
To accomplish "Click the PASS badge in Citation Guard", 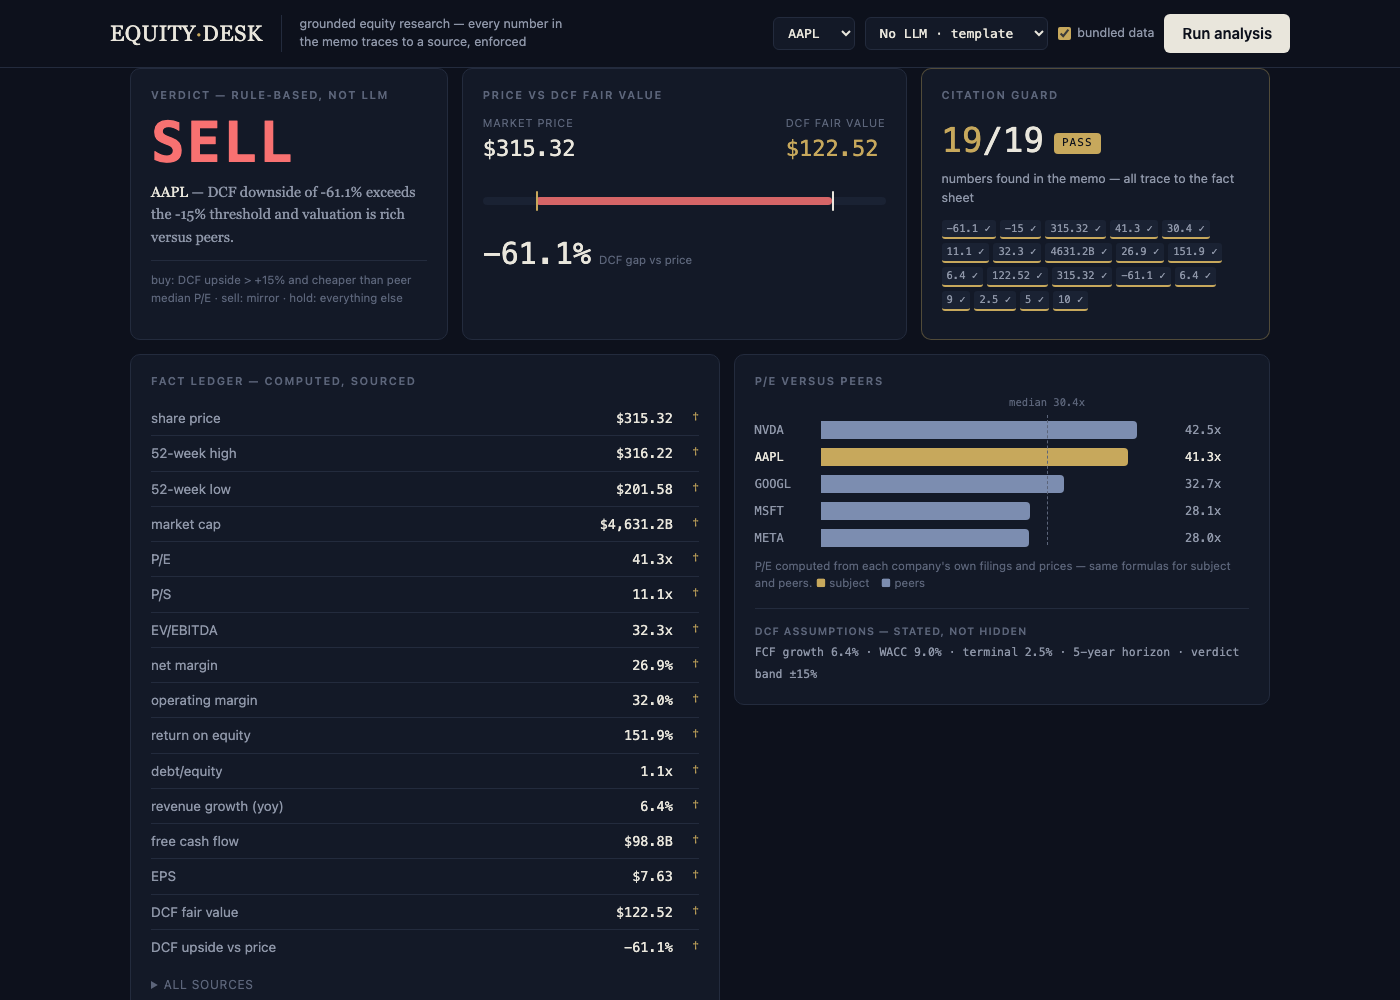I will point(1077,143).
